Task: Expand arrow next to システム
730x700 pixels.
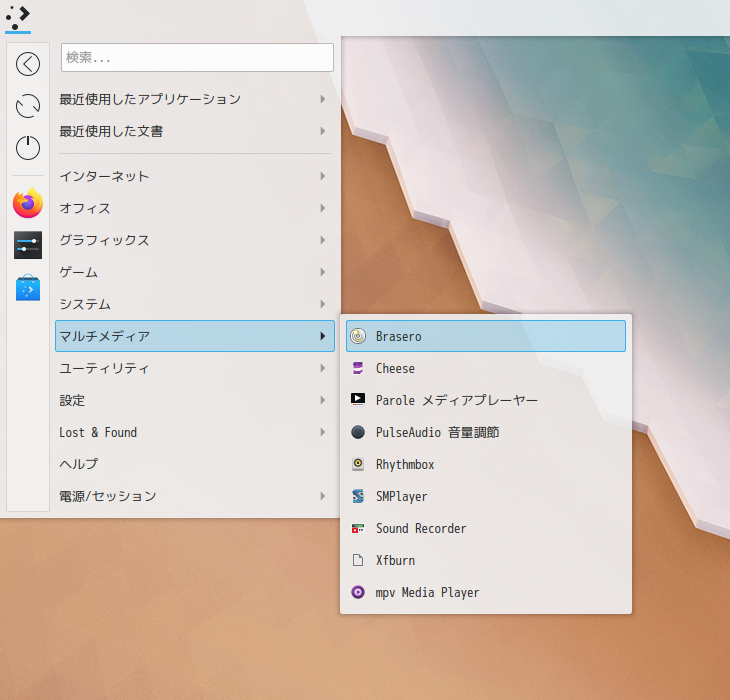Action: click(x=323, y=304)
